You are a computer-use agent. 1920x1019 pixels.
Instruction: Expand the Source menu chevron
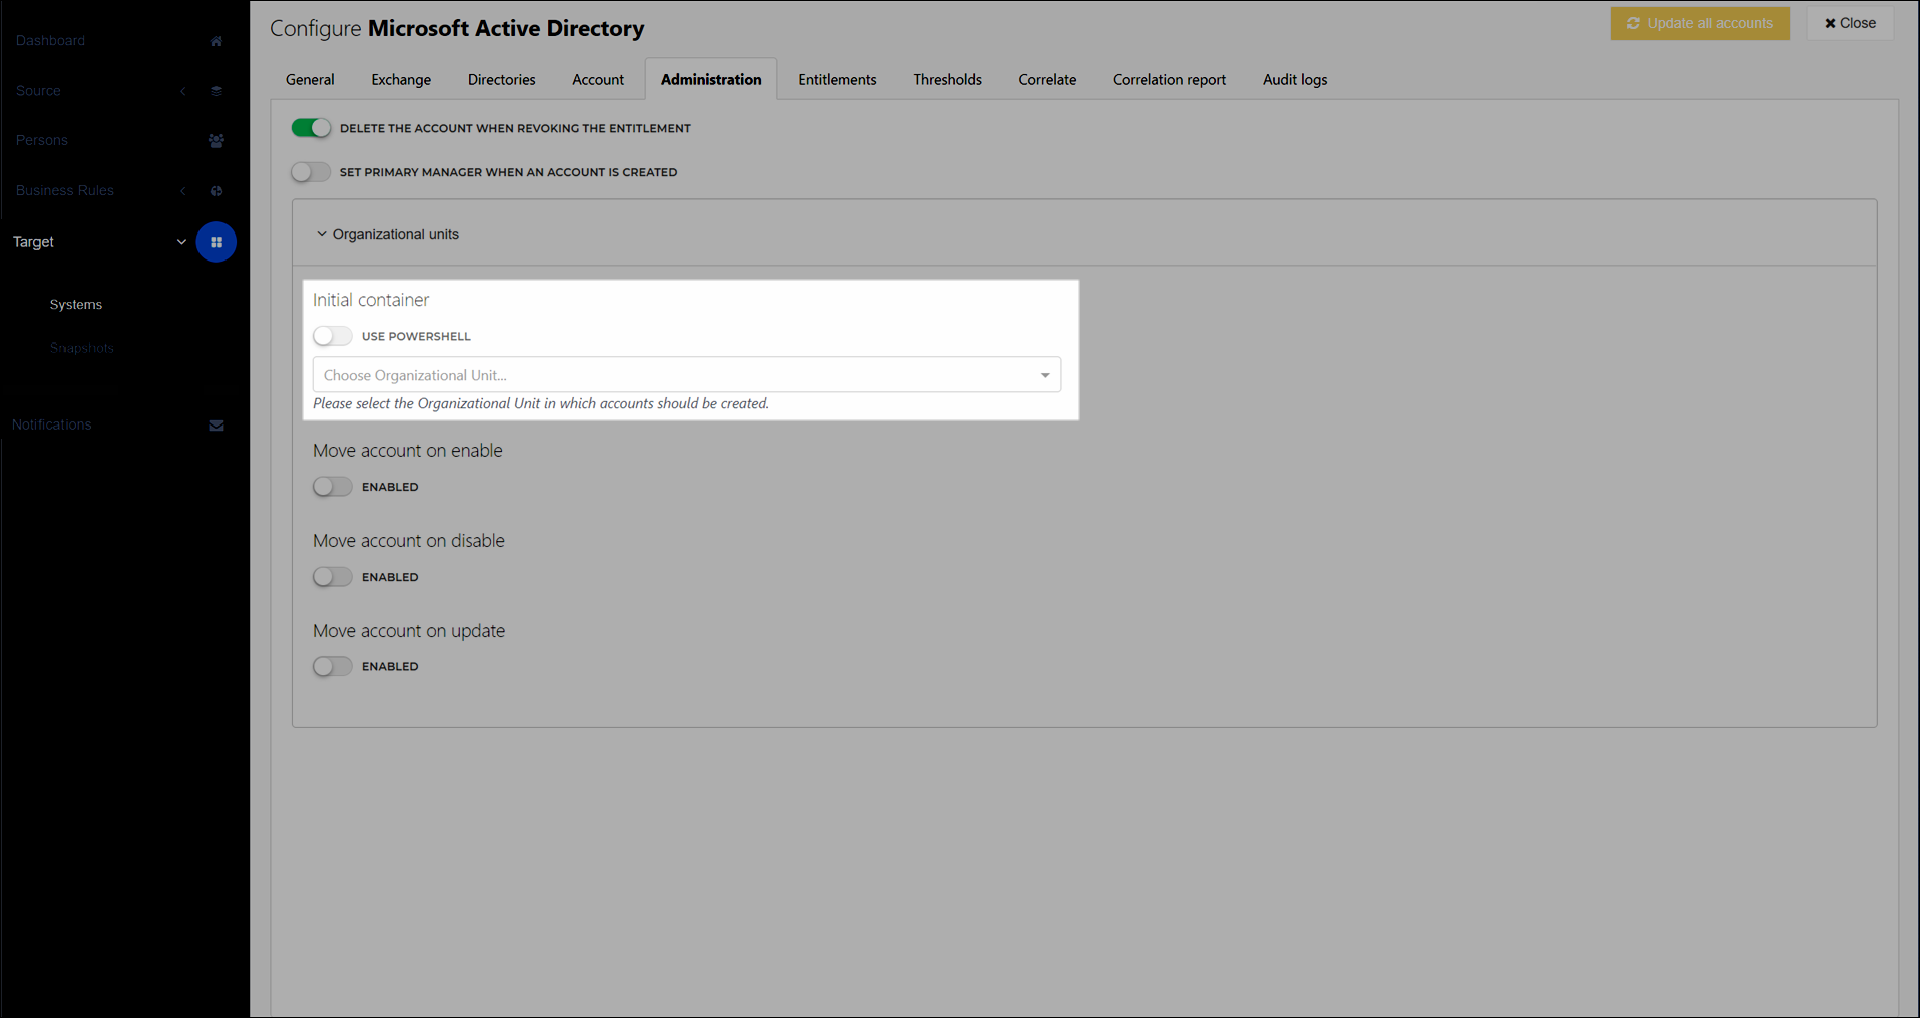click(183, 91)
